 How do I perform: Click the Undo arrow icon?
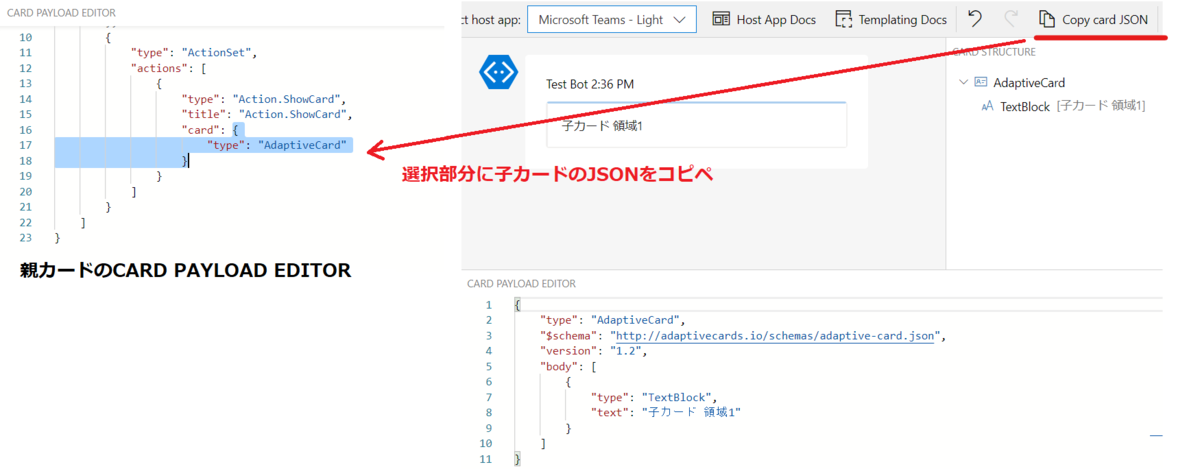[974, 19]
